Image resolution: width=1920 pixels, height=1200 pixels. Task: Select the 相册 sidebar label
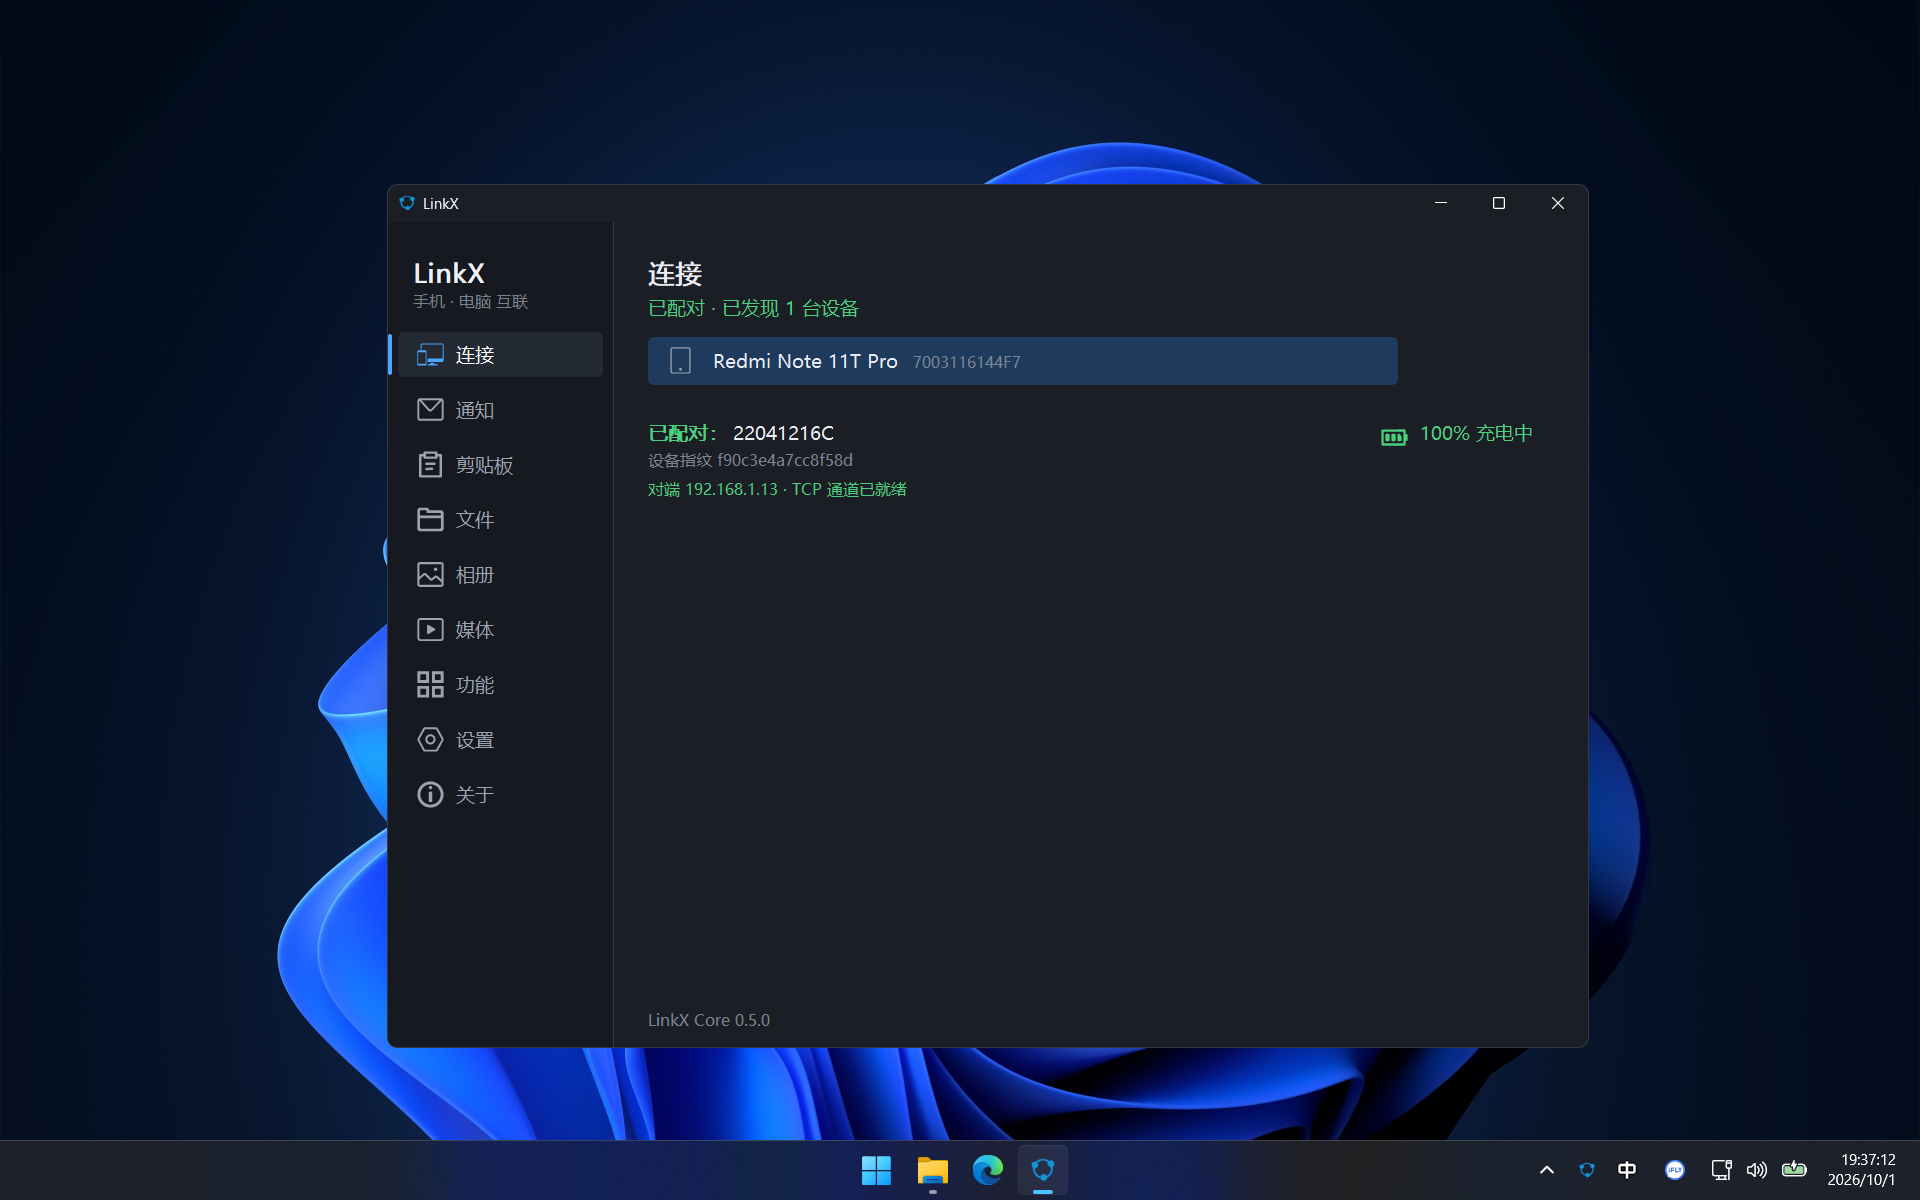pyautogui.click(x=475, y=575)
